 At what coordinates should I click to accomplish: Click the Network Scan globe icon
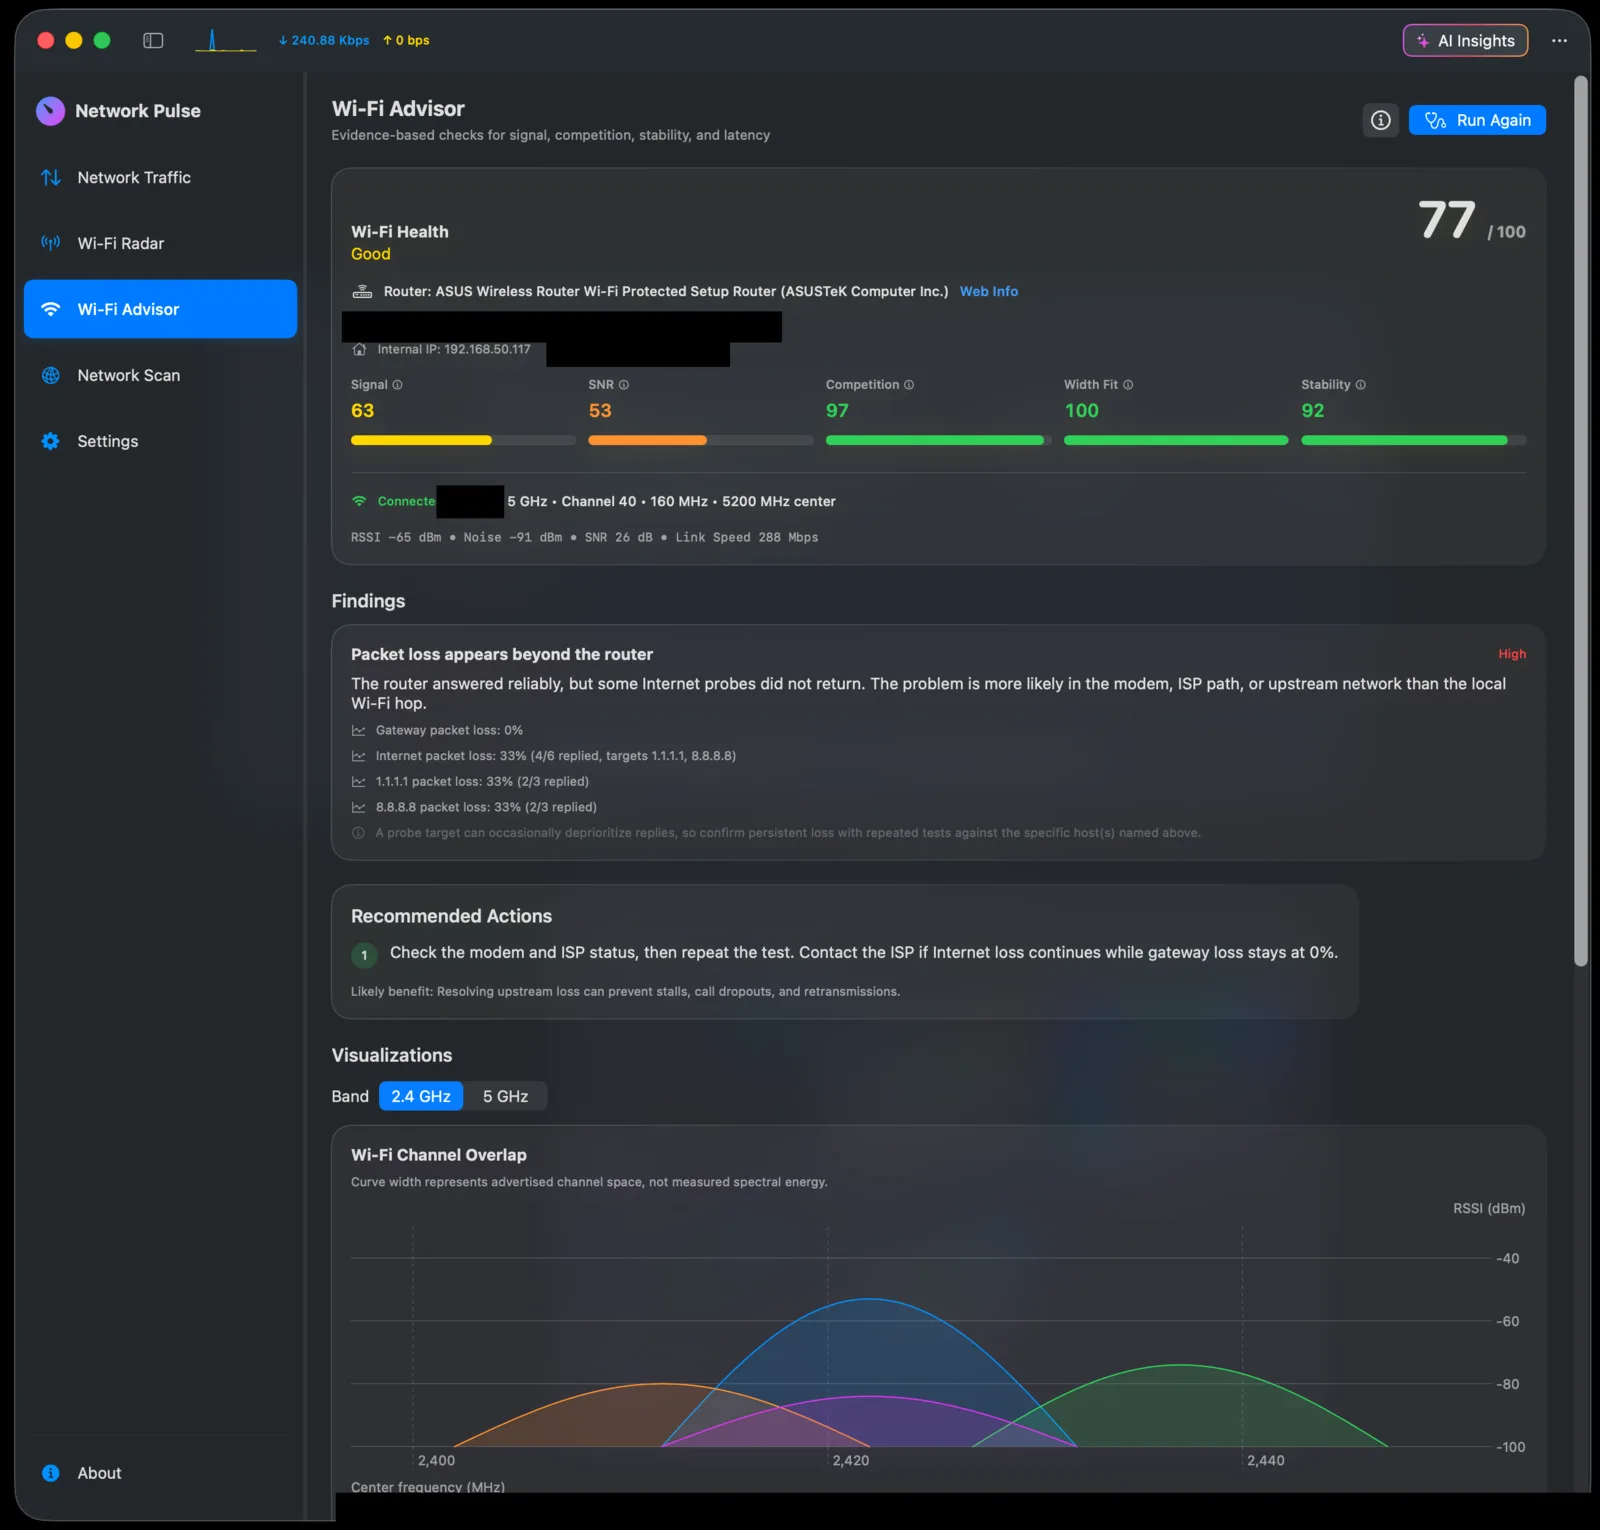(x=51, y=375)
